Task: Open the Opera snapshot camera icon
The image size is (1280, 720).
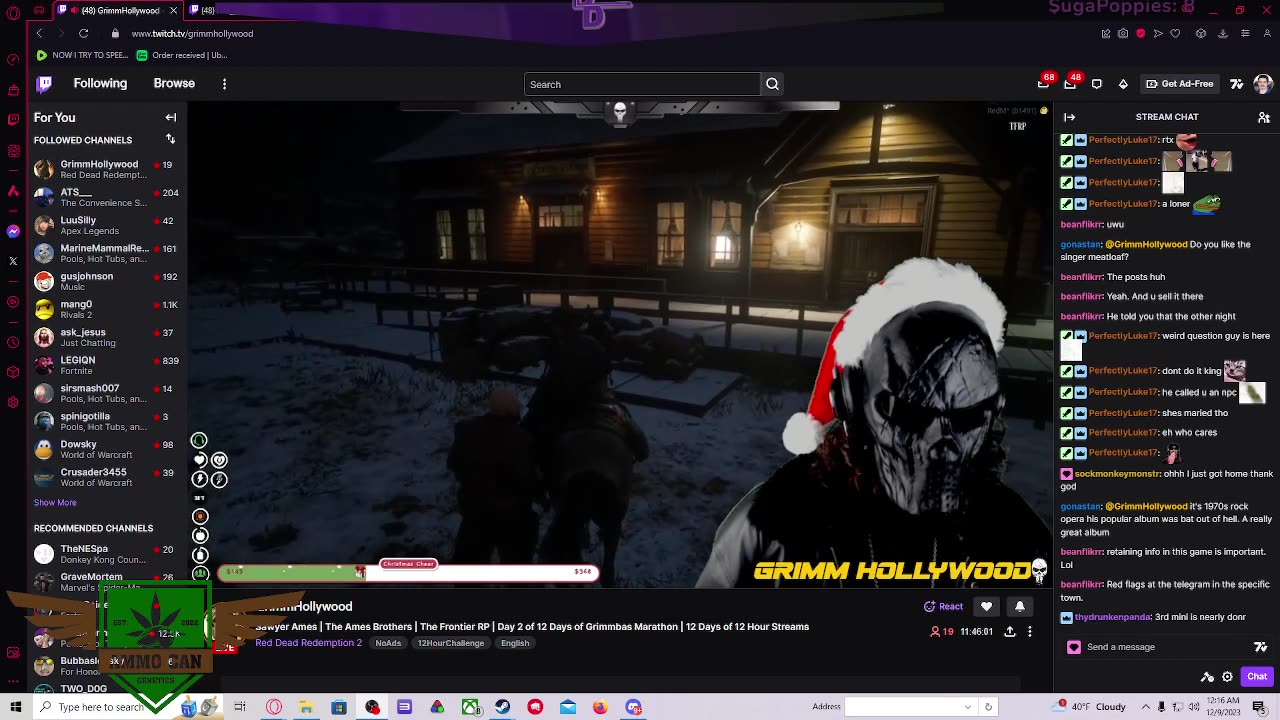Action: (1123, 33)
